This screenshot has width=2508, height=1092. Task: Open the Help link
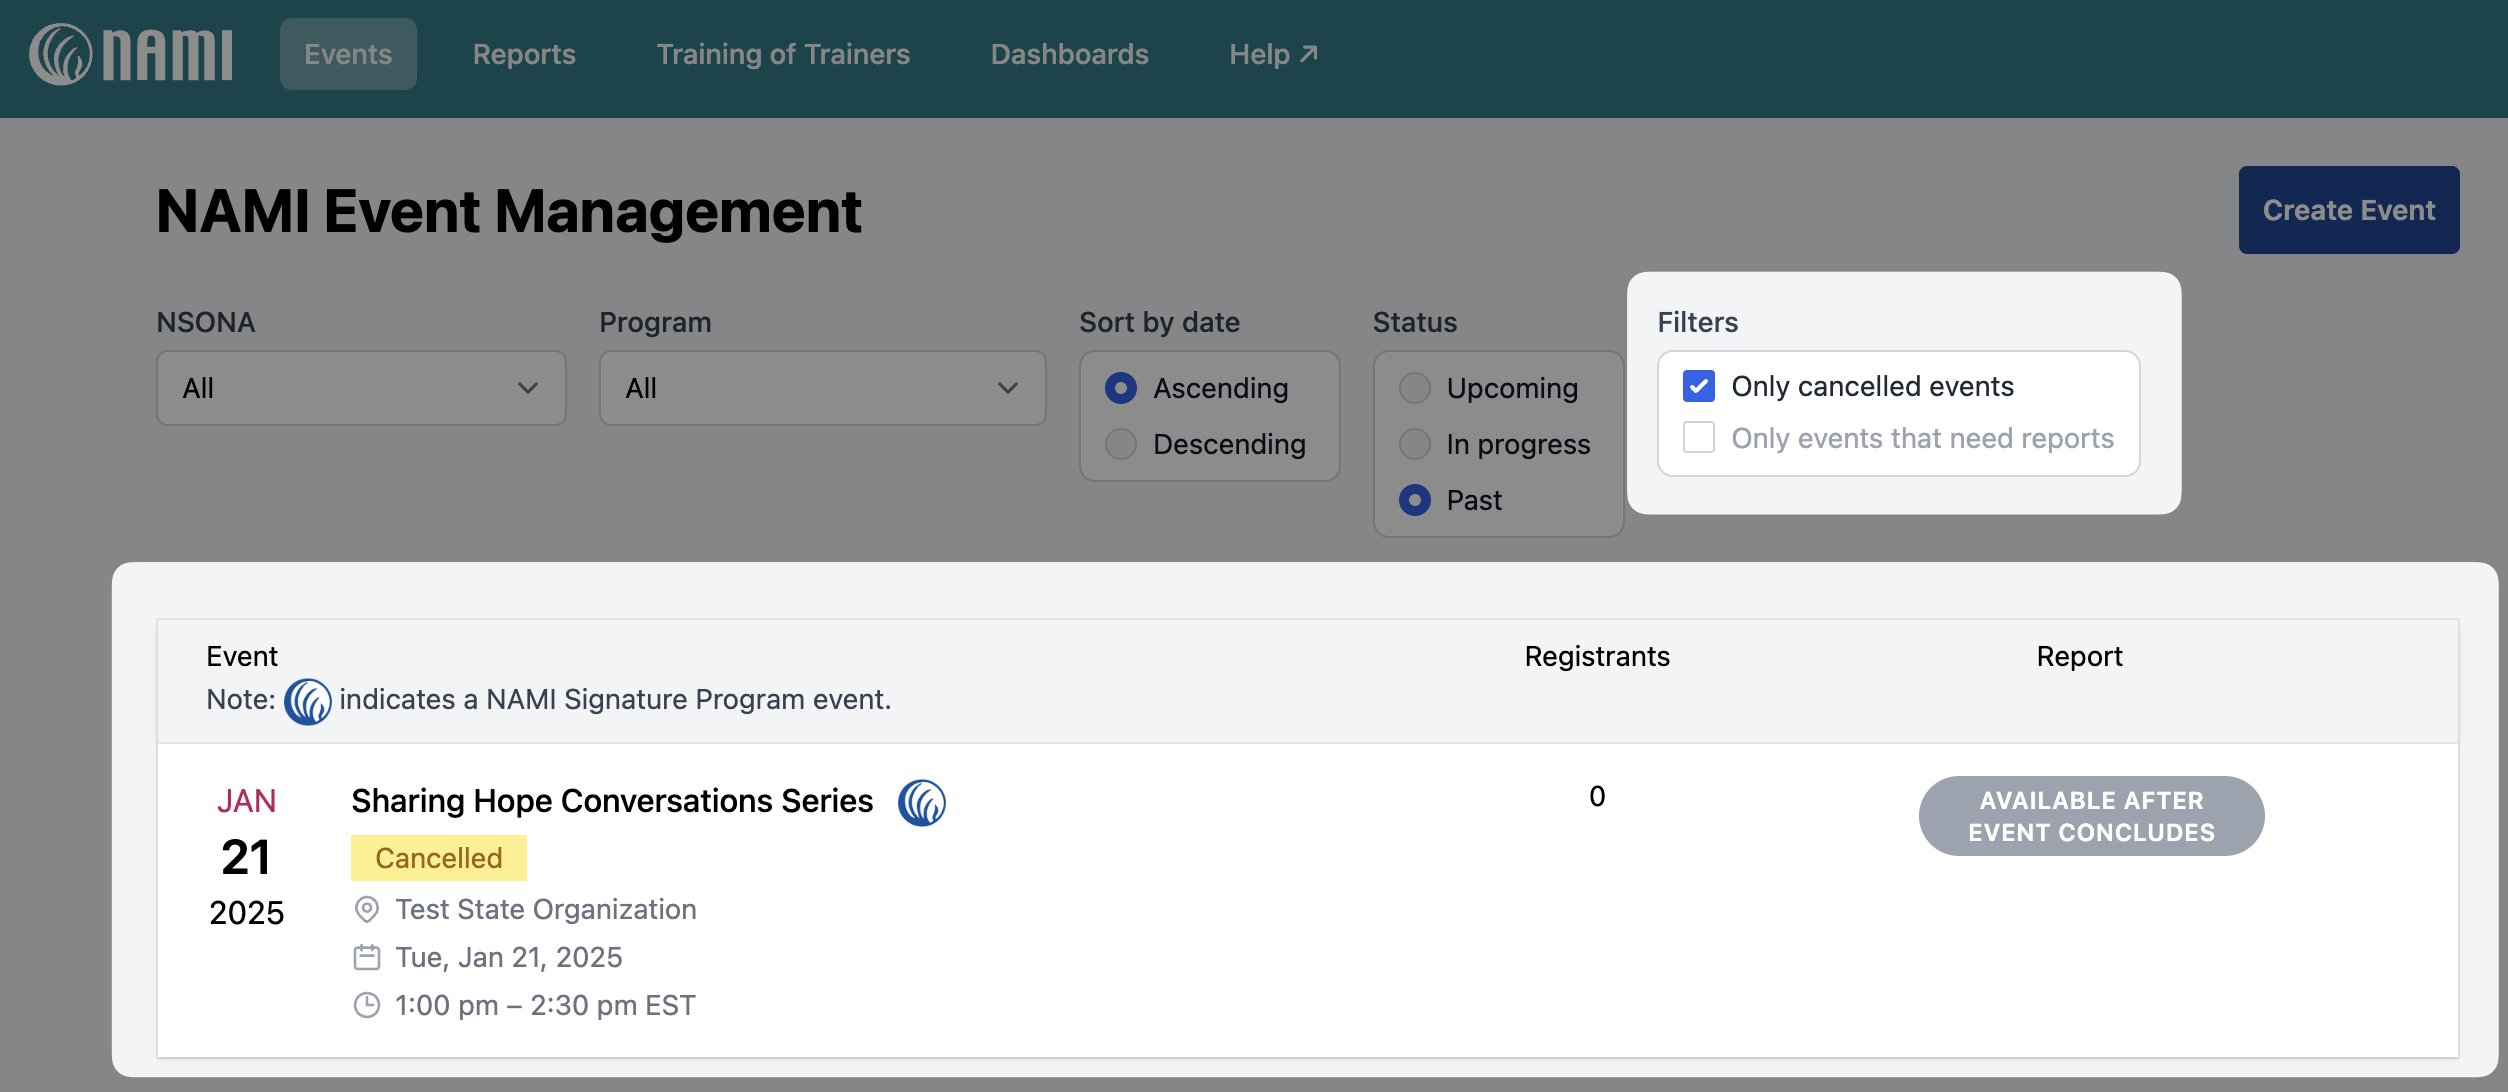point(1273,54)
